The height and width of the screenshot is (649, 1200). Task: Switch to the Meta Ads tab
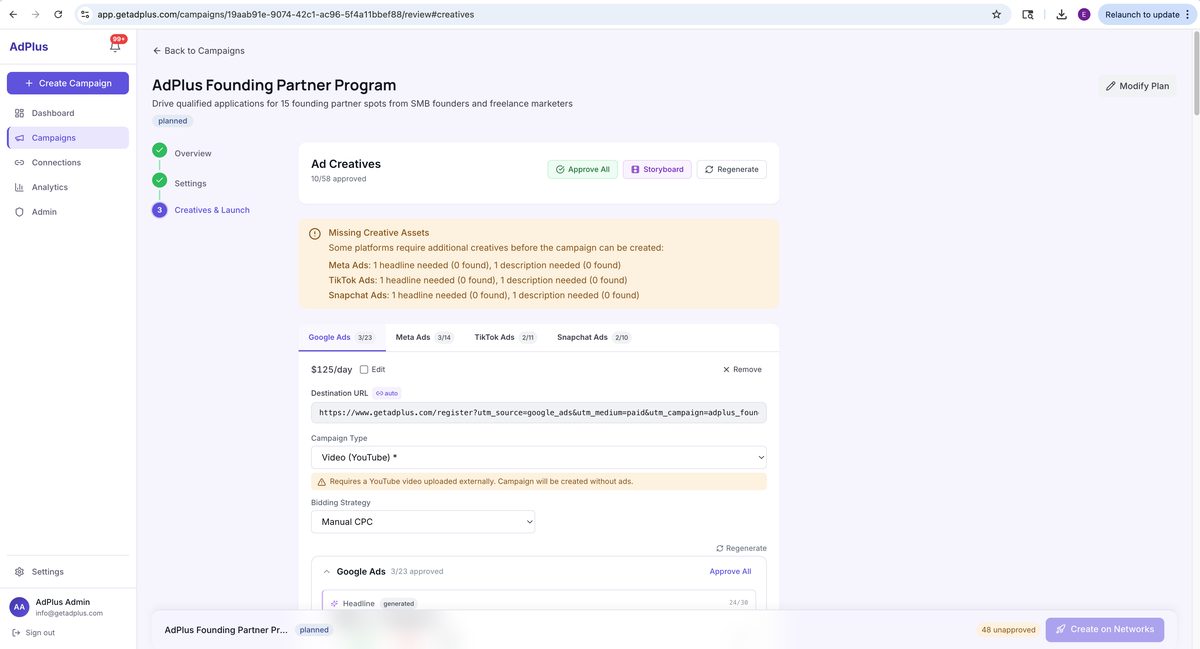click(x=423, y=337)
